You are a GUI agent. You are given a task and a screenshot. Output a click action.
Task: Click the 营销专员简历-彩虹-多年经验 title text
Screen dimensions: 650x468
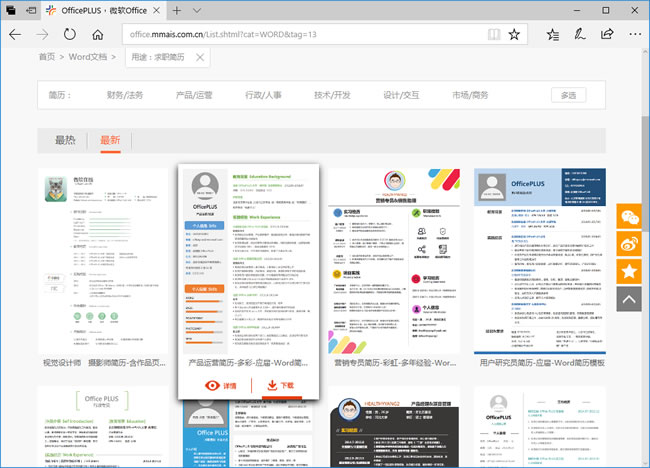pyautogui.click(x=395, y=363)
